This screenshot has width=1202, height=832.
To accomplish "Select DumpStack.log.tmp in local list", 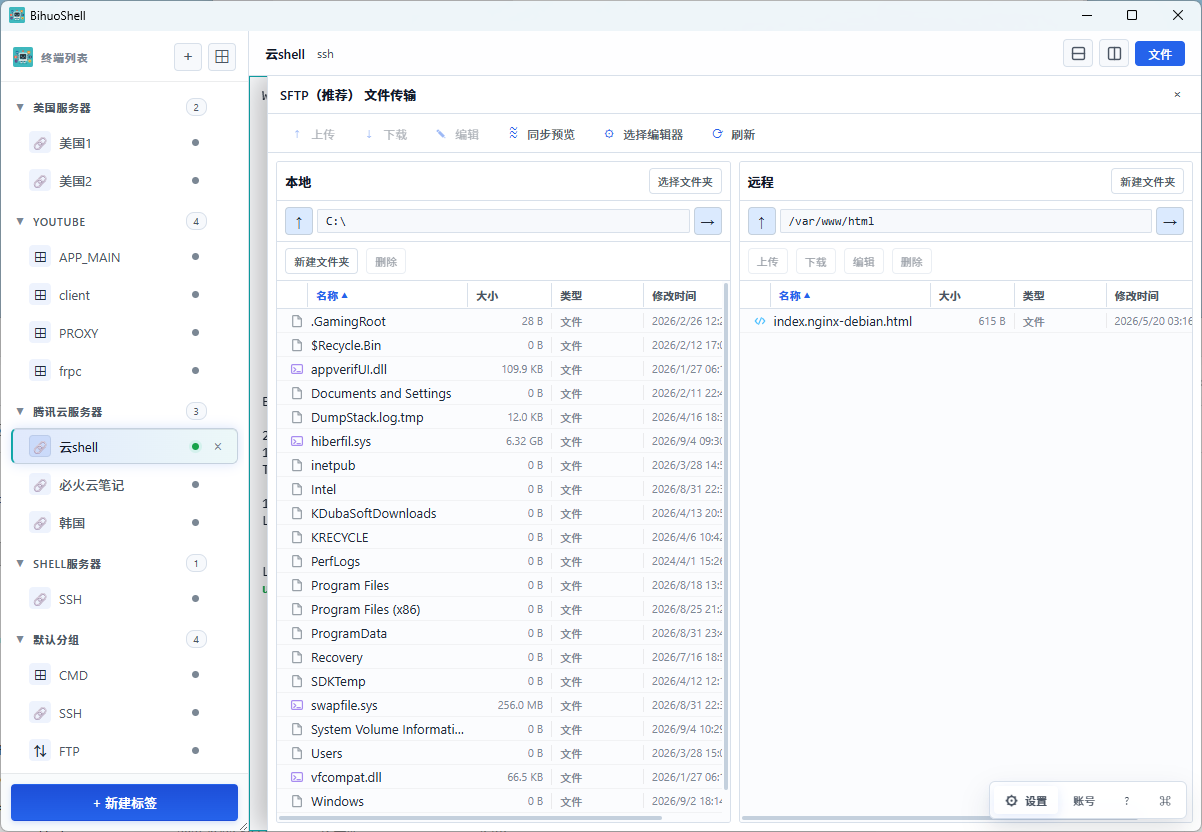I will pyautogui.click(x=500, y=417).
